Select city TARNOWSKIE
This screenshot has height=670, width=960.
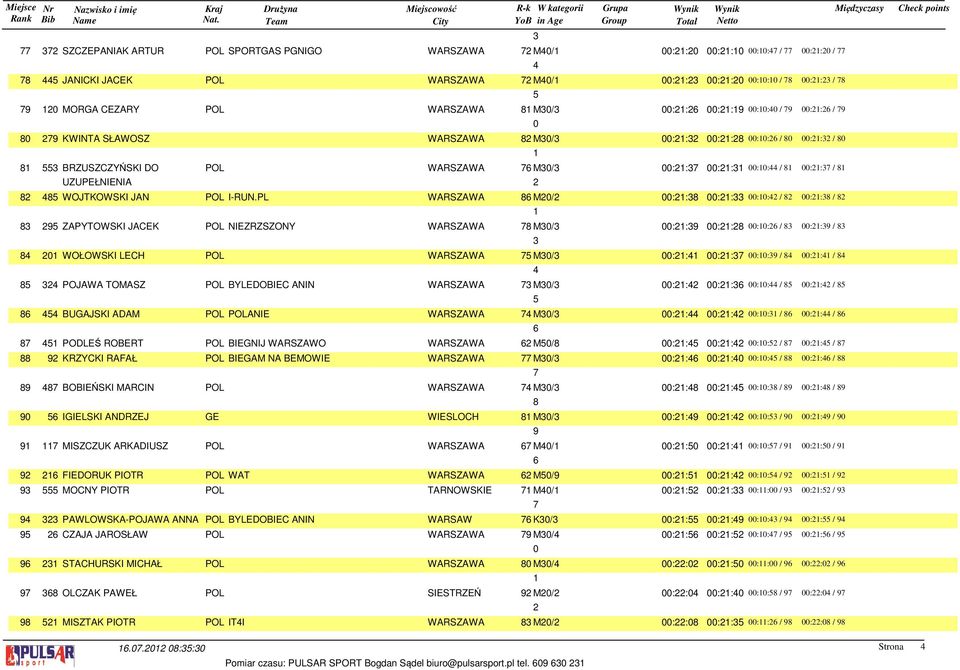coord(460,490)
